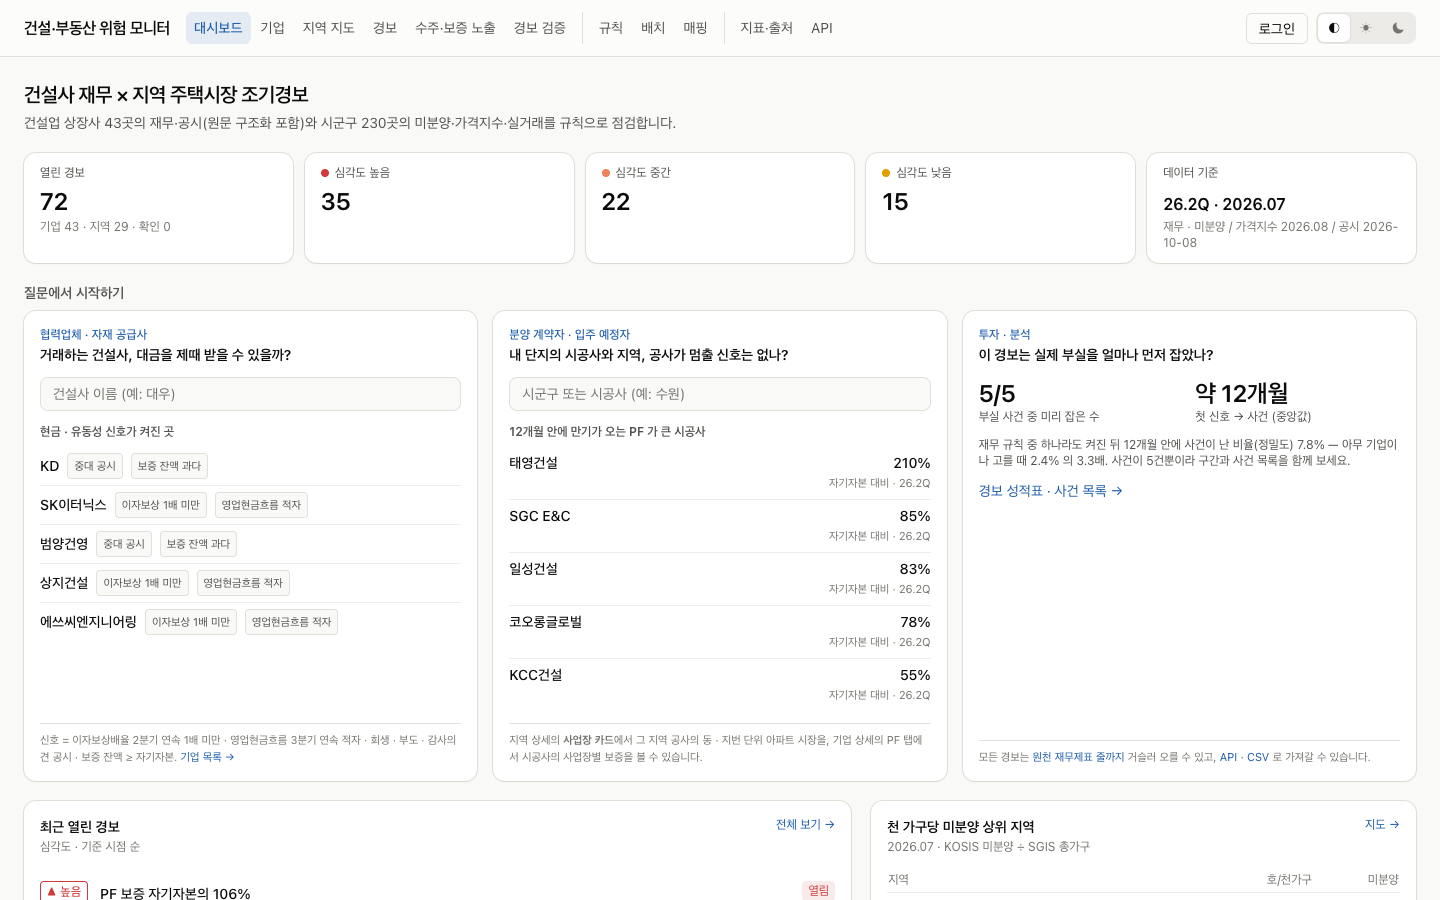
Task: Open the 배치 navigation item
Action: point(653,28)
